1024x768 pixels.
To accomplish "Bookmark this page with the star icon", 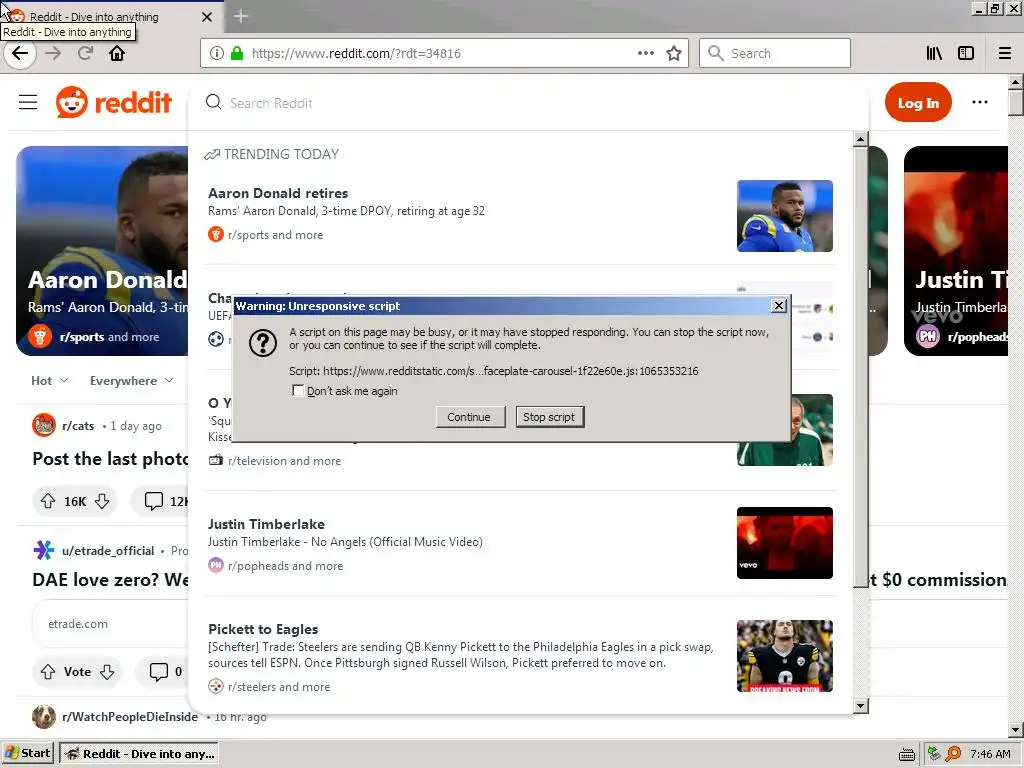I will click(x=674, y=54).
